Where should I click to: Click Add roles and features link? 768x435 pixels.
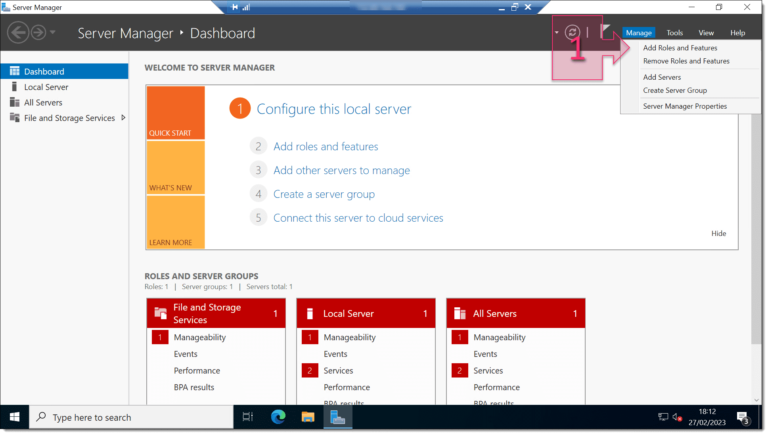pyautogui.click(x=326, y=146)
